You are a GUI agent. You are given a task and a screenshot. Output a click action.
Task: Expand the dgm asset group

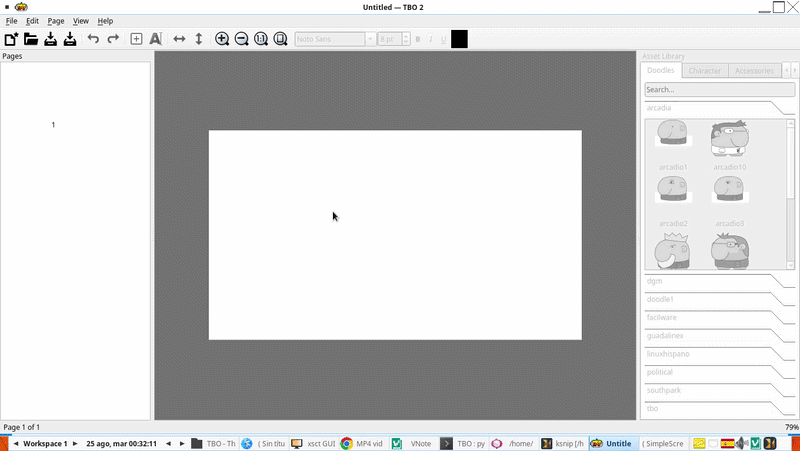(x=719, y=281)
